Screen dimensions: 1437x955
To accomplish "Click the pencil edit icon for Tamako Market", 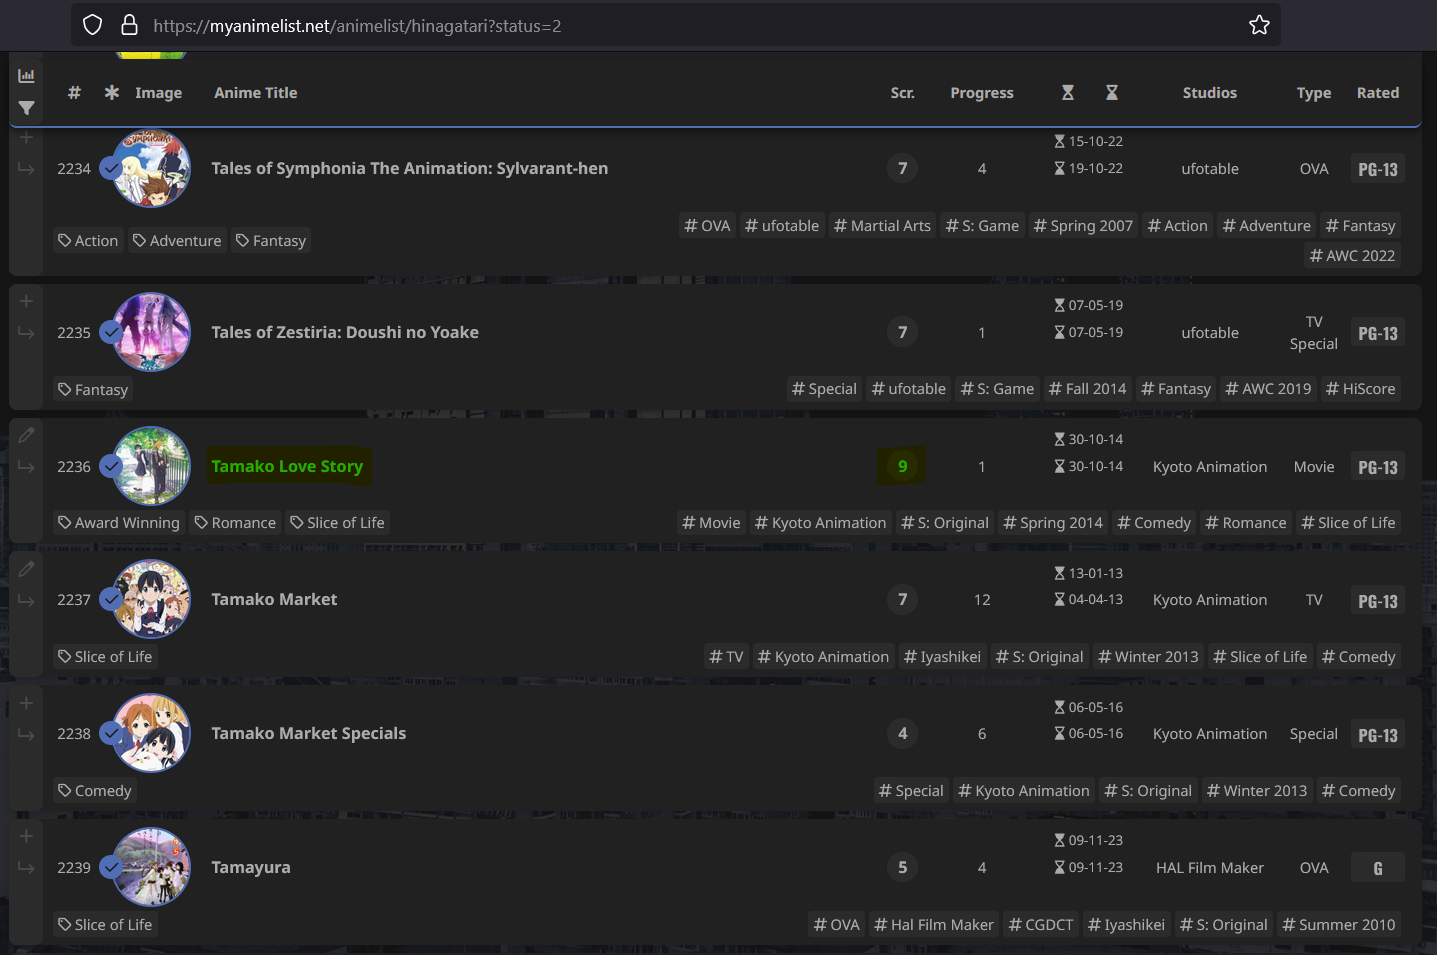I will 26,569.
